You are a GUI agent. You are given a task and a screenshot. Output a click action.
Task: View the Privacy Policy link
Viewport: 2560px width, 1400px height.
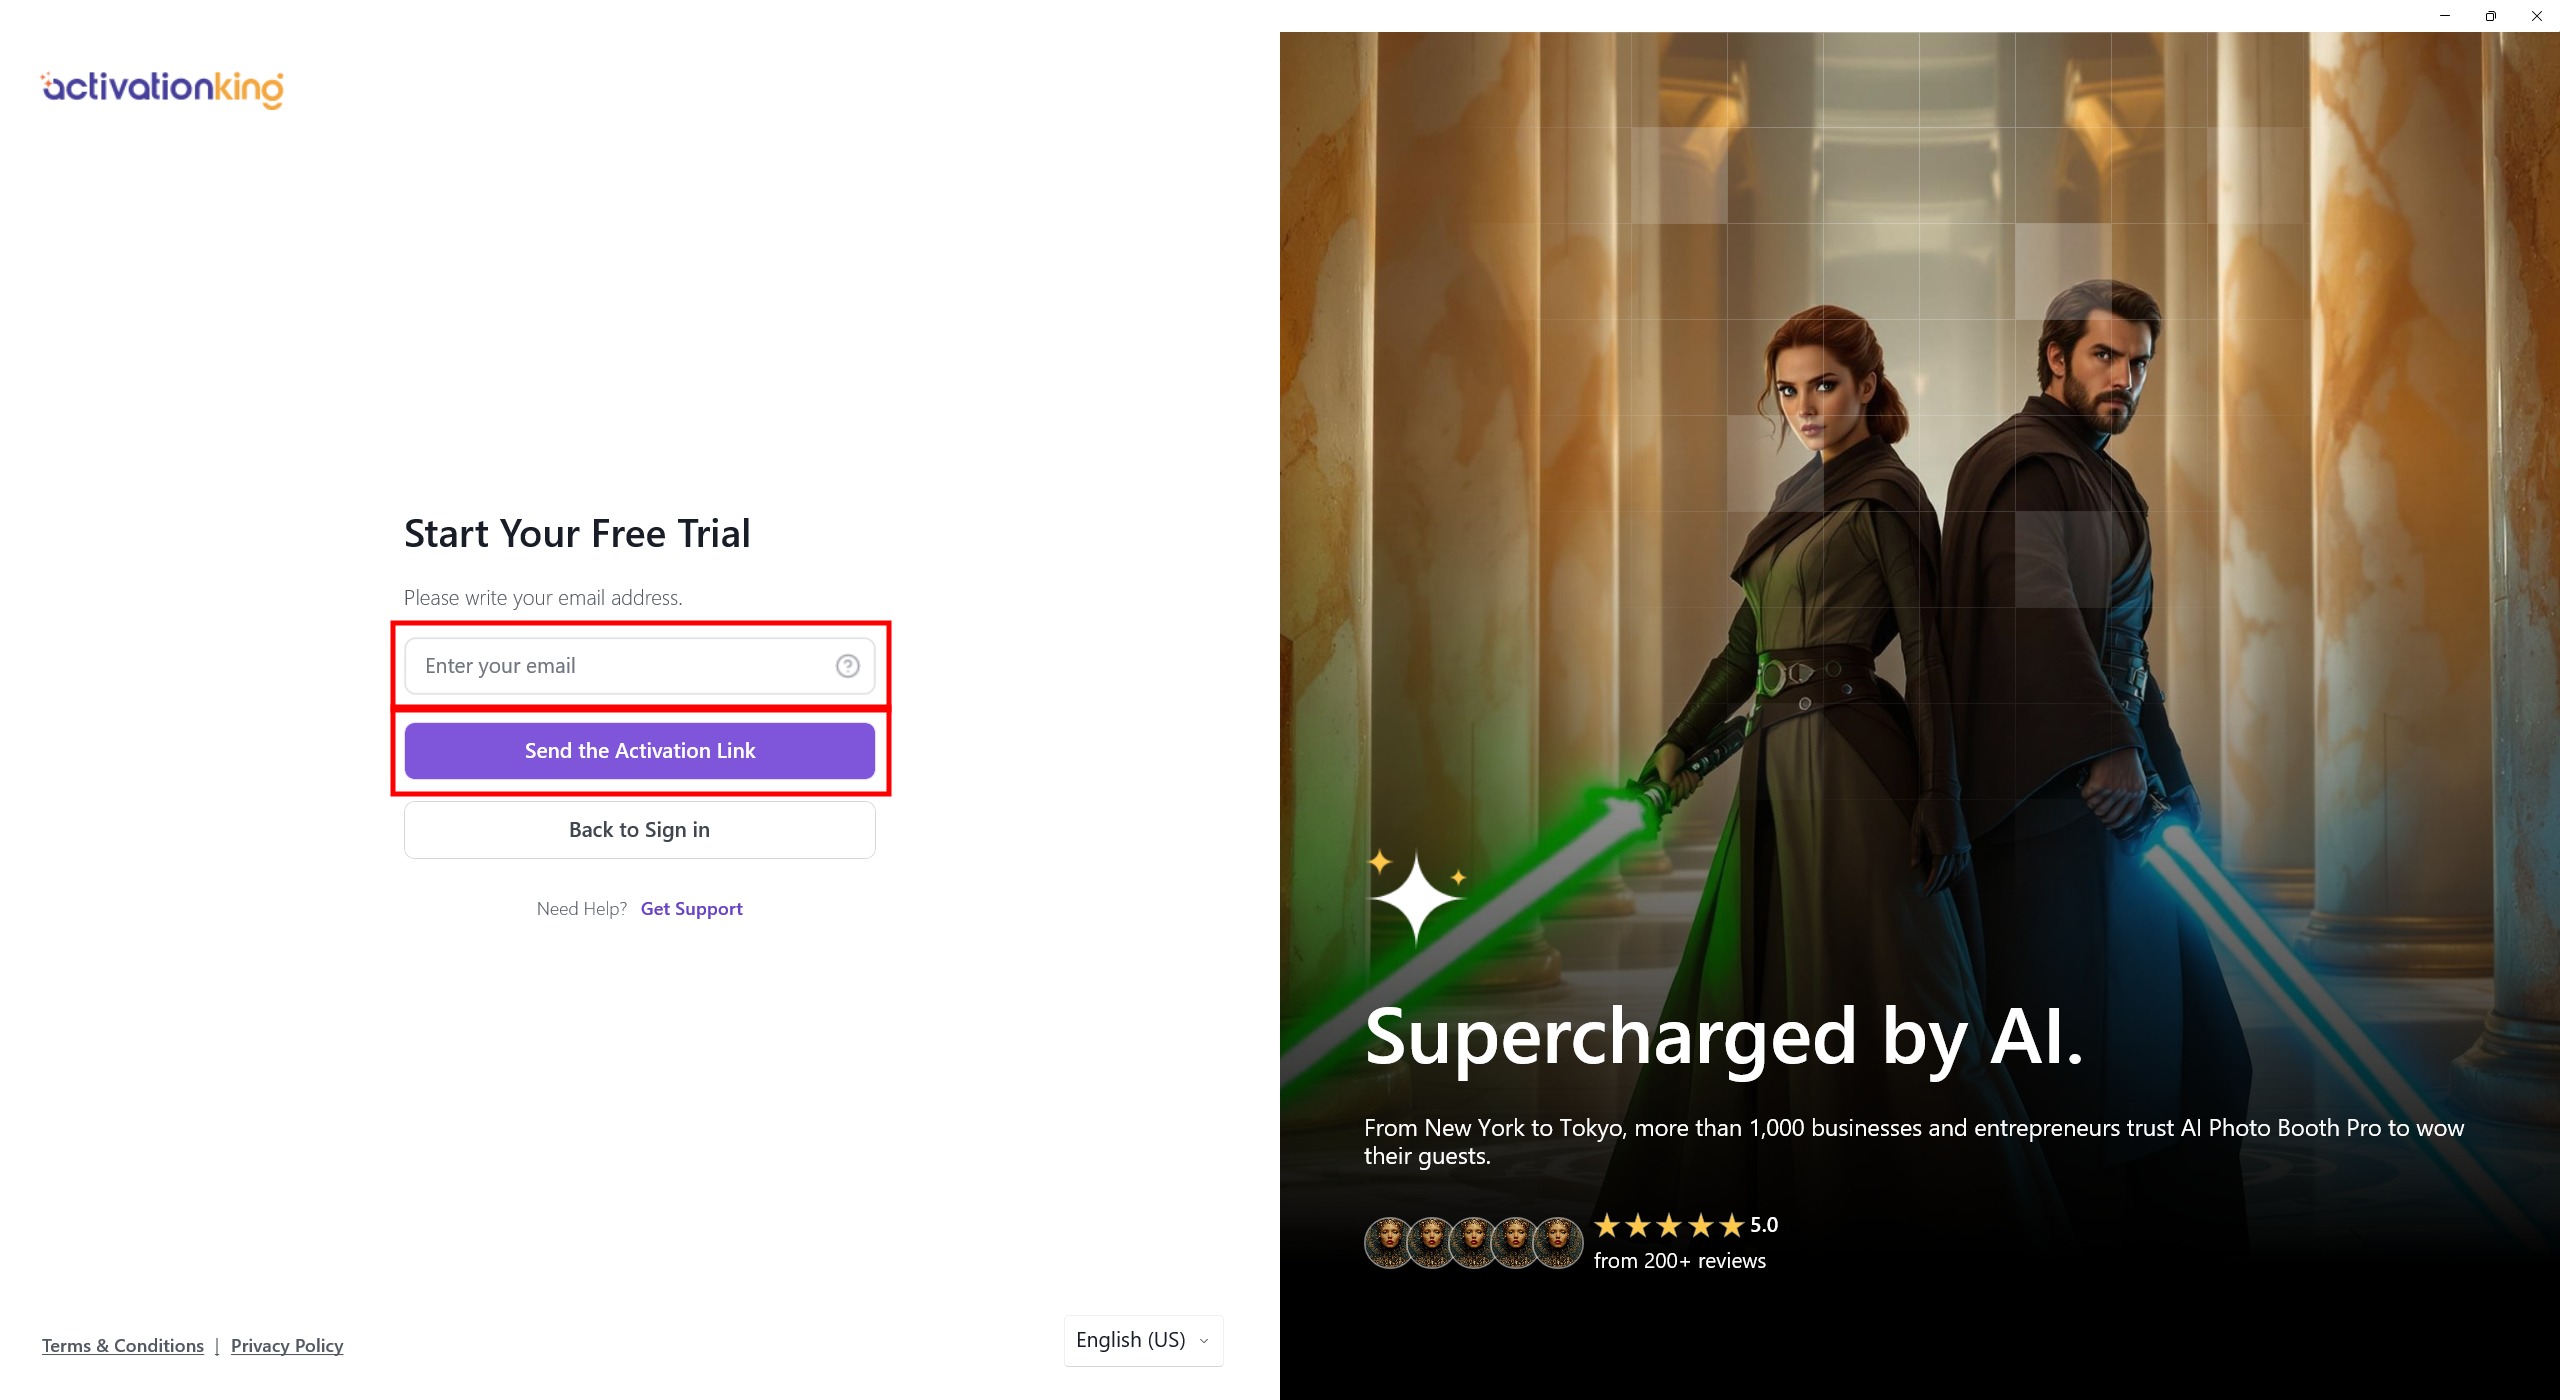(287, 1346)
